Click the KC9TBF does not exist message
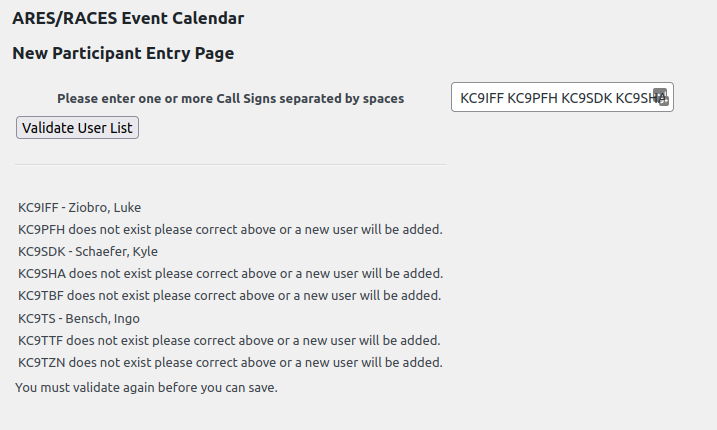Screen dimensions: 717x430 (x=230, y=296)
